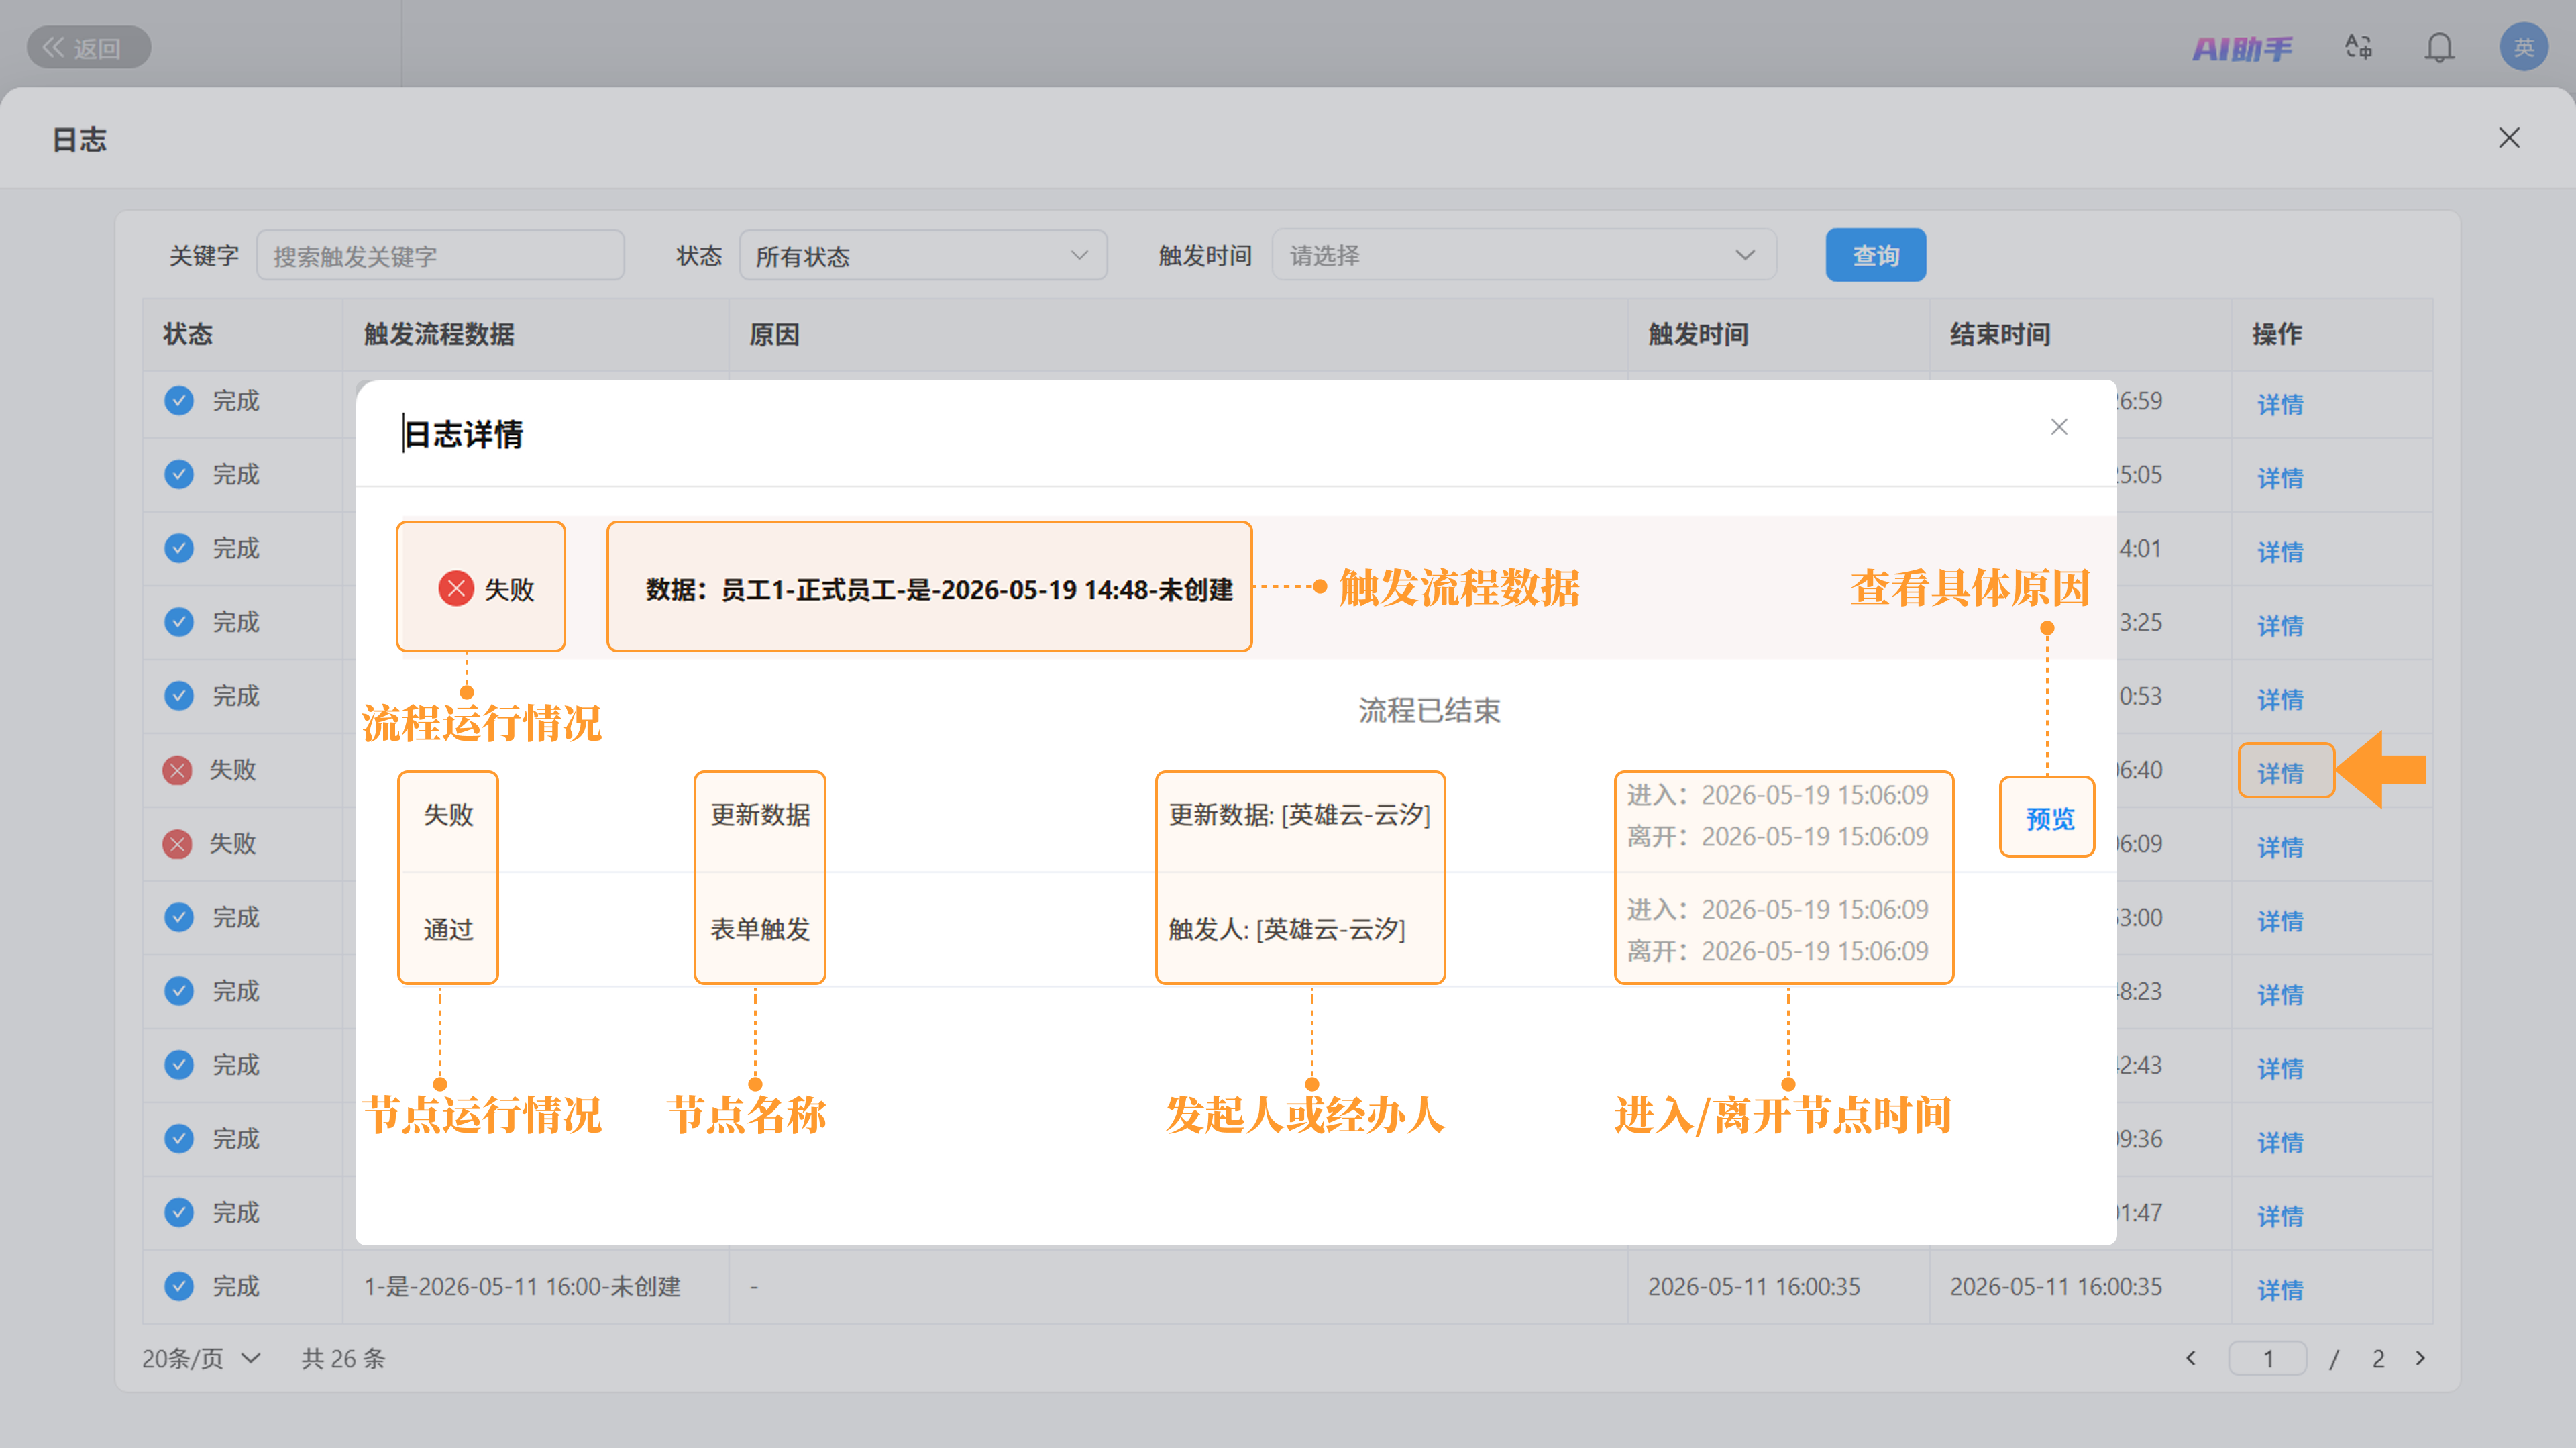The height and width of the screenshot is (1448, 2576).
Task: Click the 失败 status icon in row ending 6:40
Action: [x=177, y=770]
